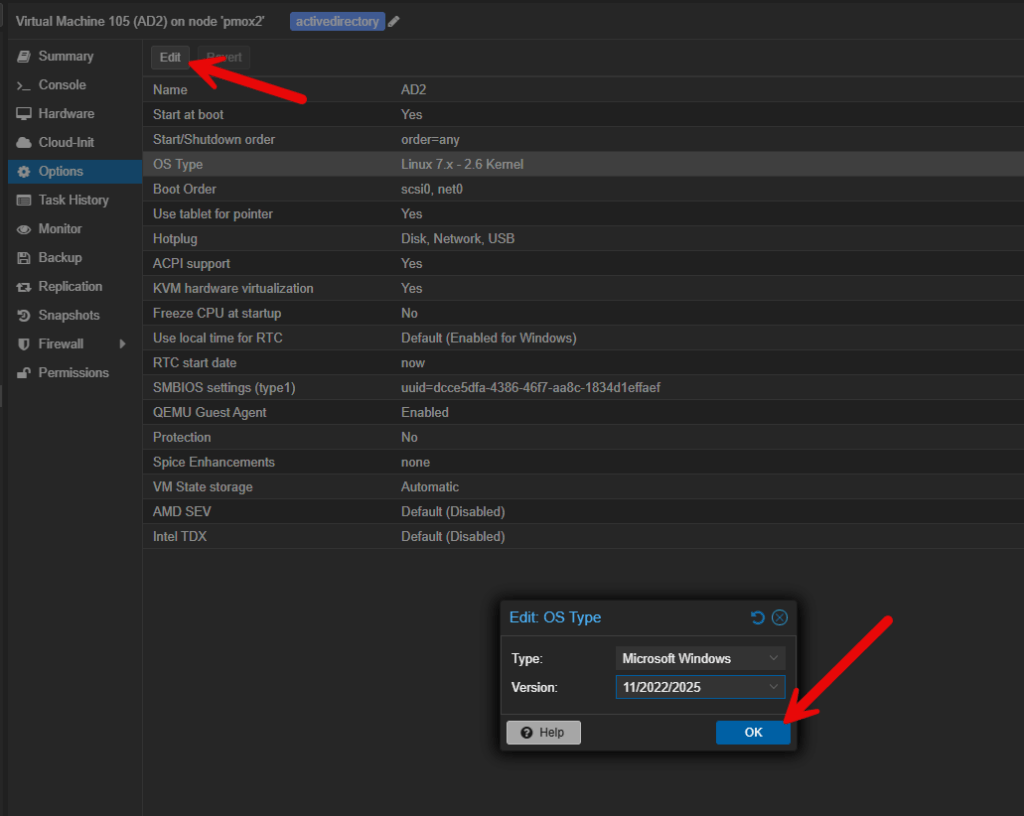This screenshot has width=1024, height=816.
Task: Click the Monitor eye icon
Action: click(x=24, y=229)
